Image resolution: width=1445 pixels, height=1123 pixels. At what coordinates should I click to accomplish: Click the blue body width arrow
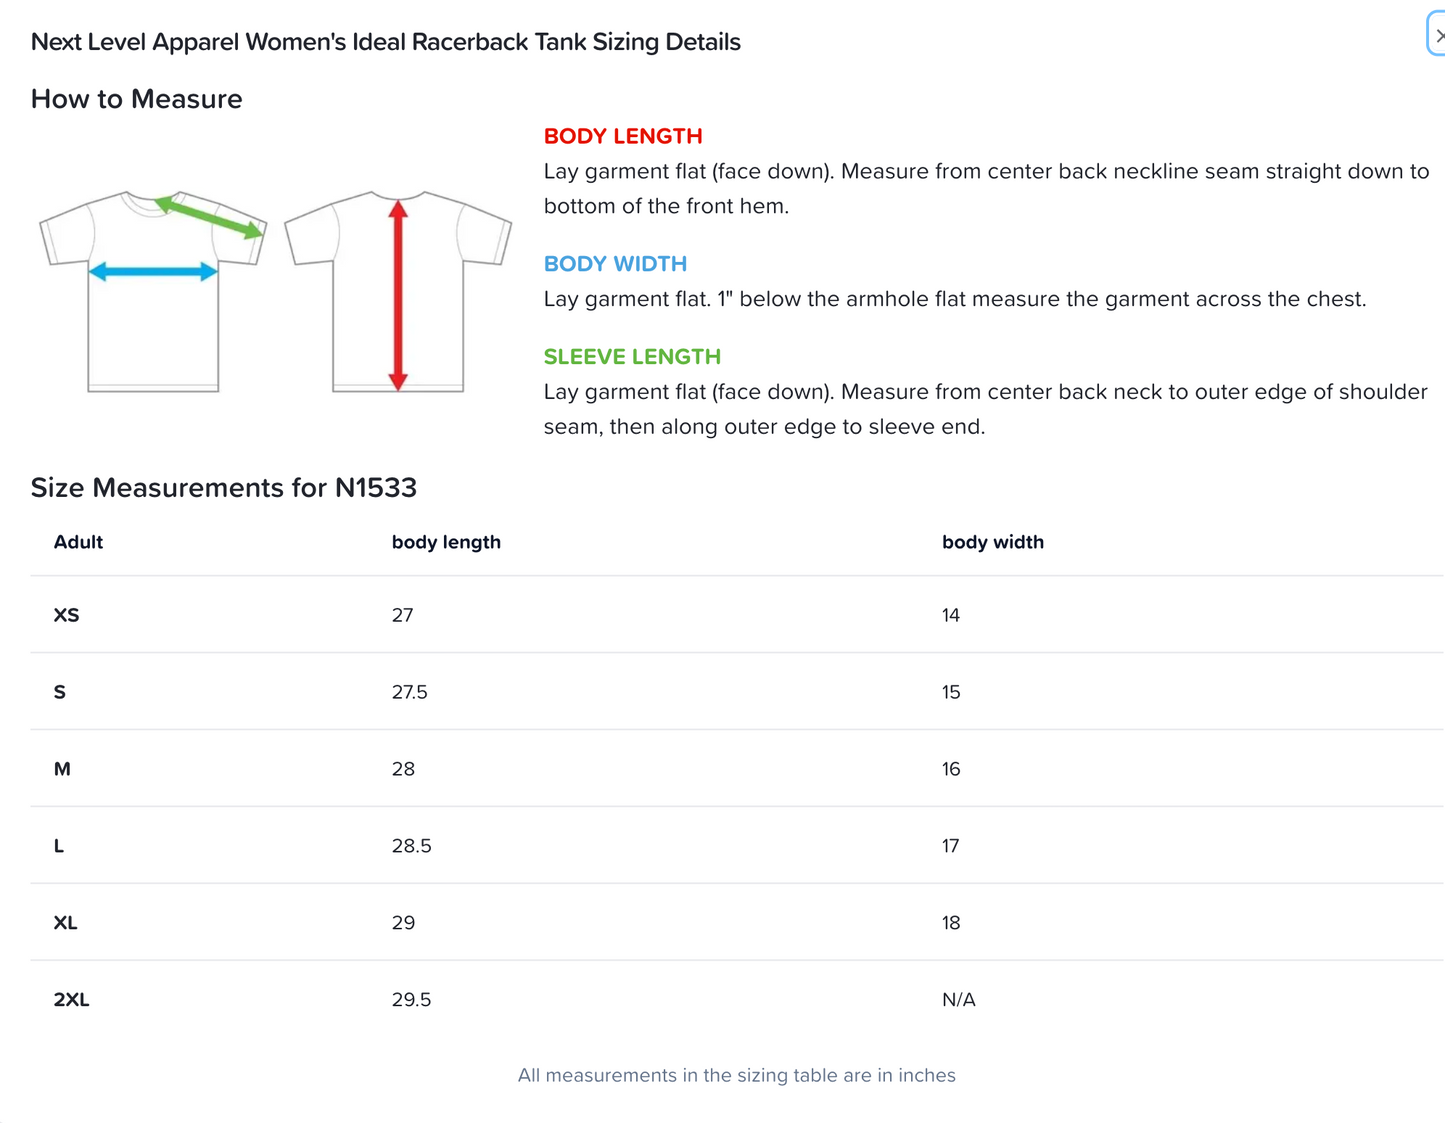pos(153,271)
